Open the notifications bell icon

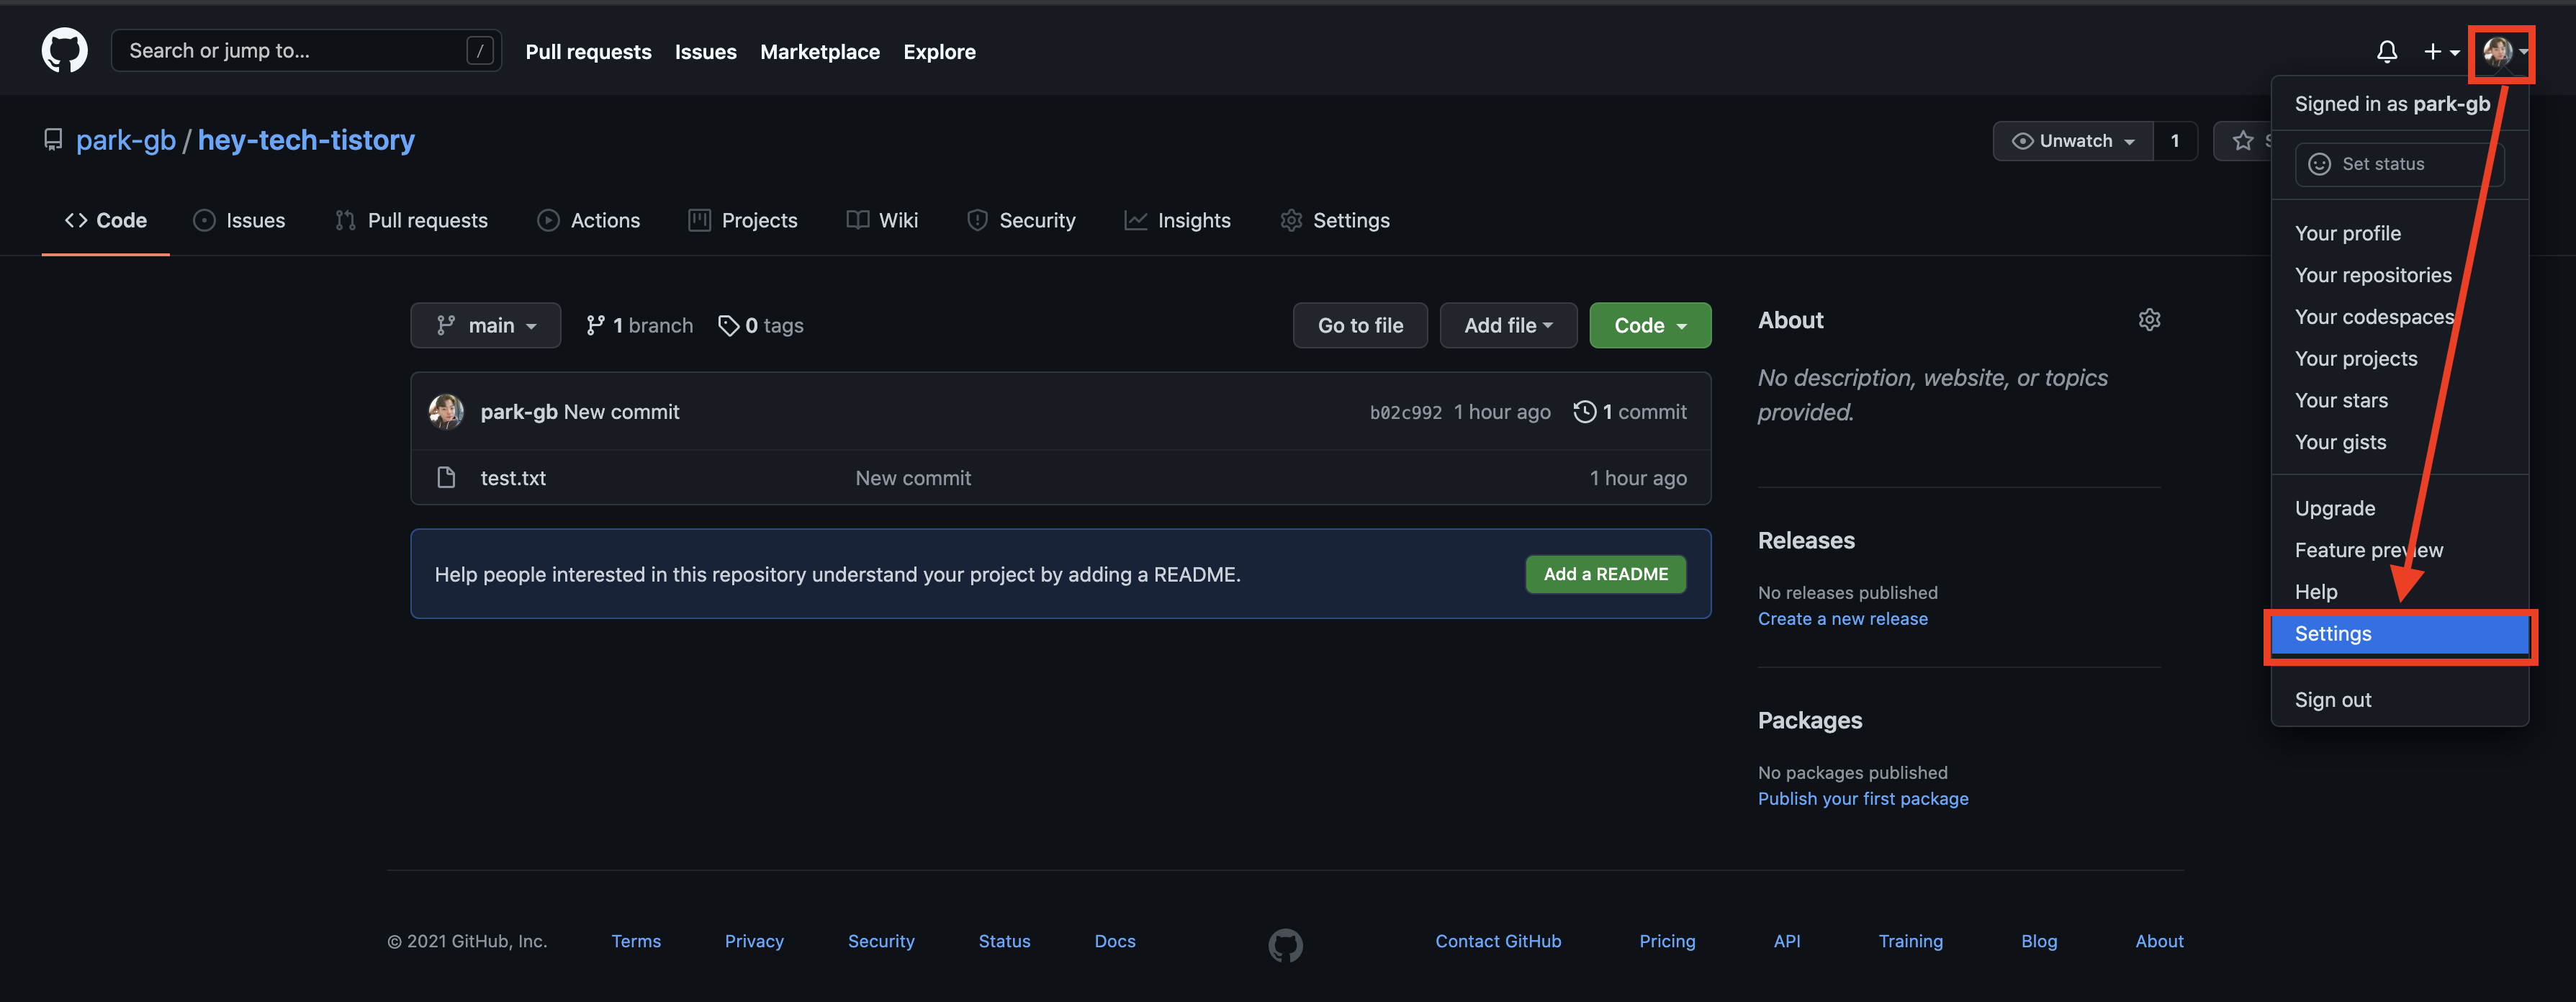(2386, 51)
